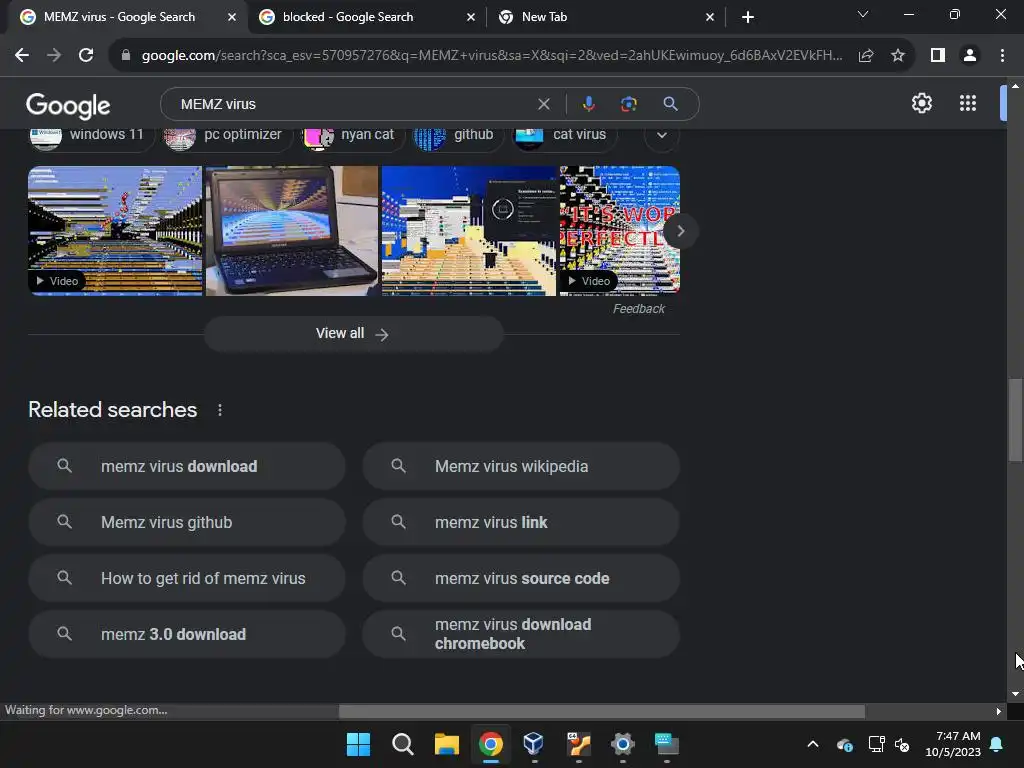Reload the current page

click(x=86, y=56)
